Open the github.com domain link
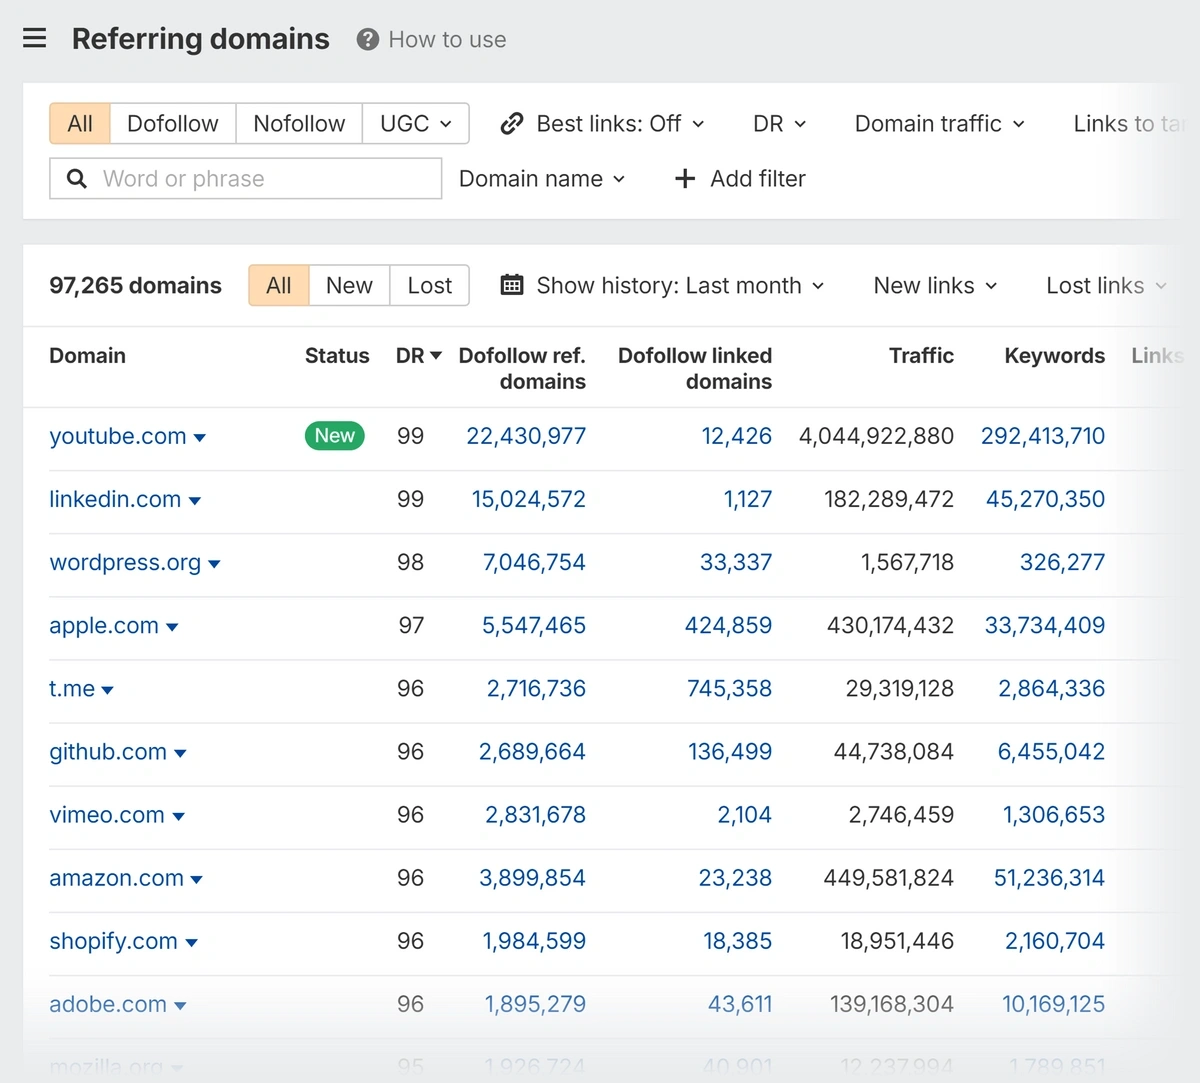Image resolution: width=1200 pixels, height=1083 pixels. point(108,751)
